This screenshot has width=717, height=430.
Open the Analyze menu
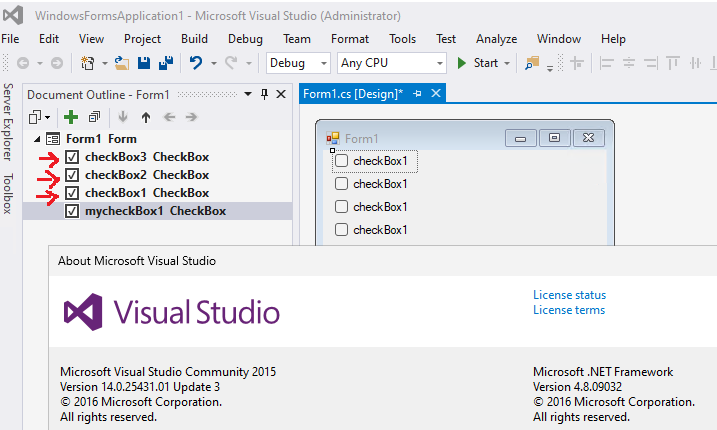(x=496, y=39)
